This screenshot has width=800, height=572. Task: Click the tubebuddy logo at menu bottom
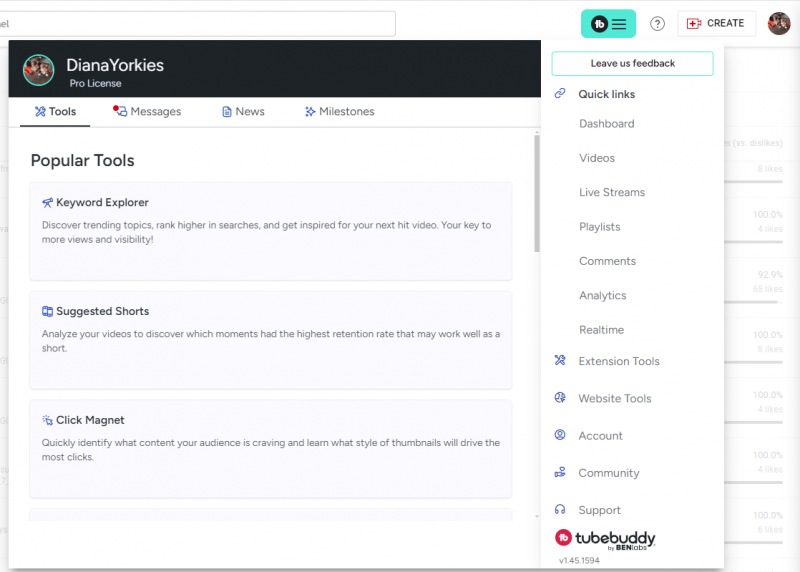[605, 539]
